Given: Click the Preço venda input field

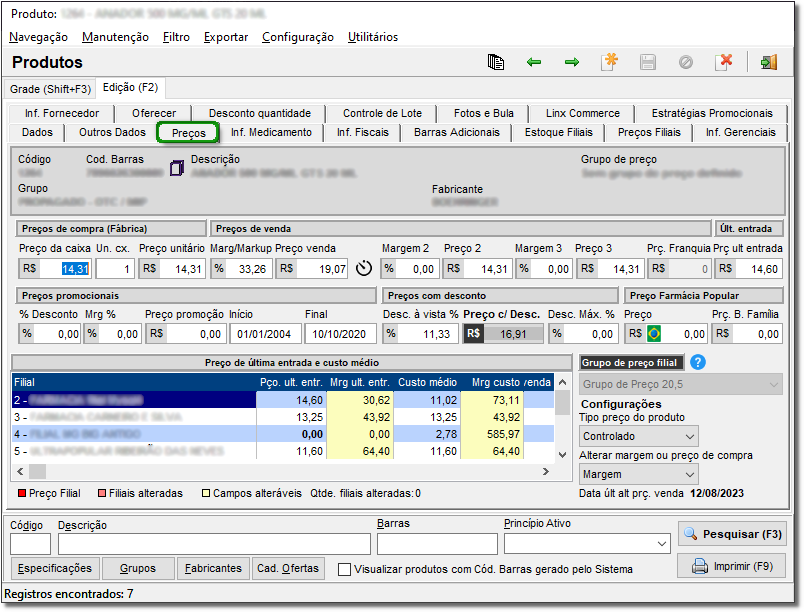Looking at the screenshot, I should (x=323, y=269).
